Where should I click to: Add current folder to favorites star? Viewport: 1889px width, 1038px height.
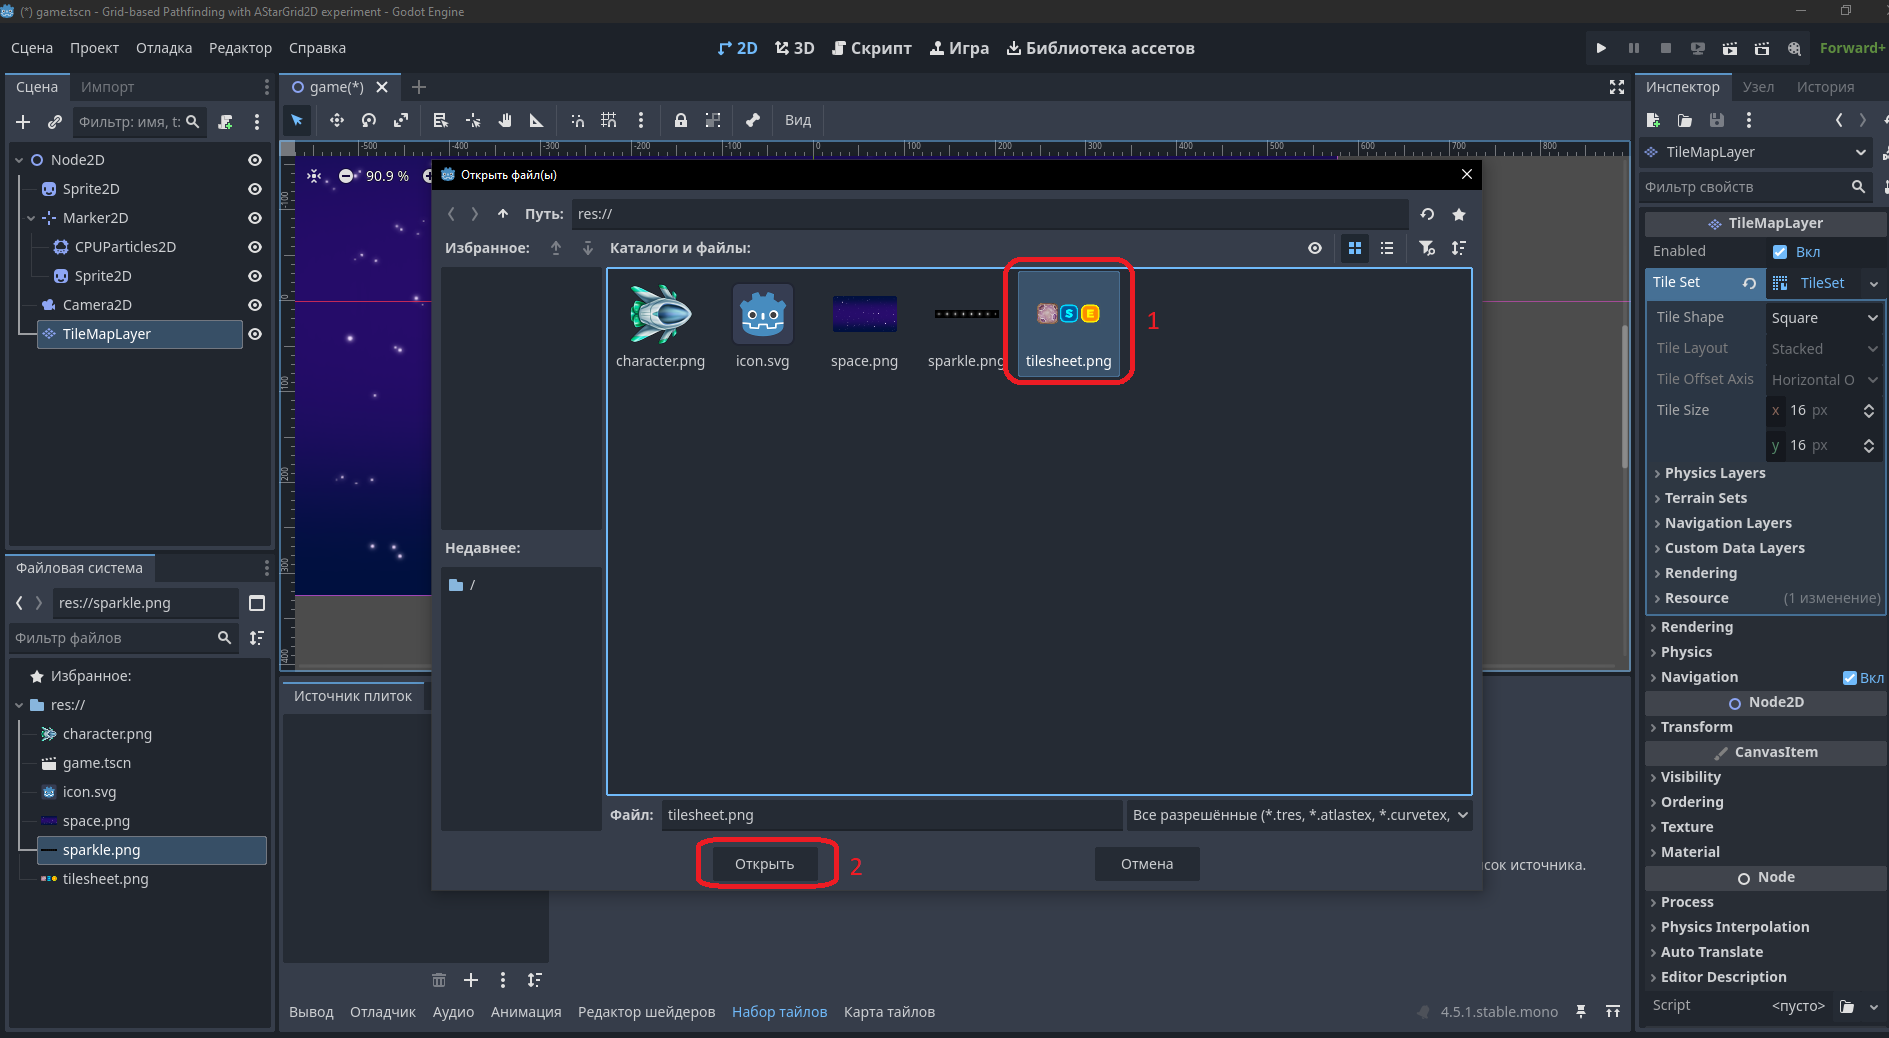pos(1459,214)
